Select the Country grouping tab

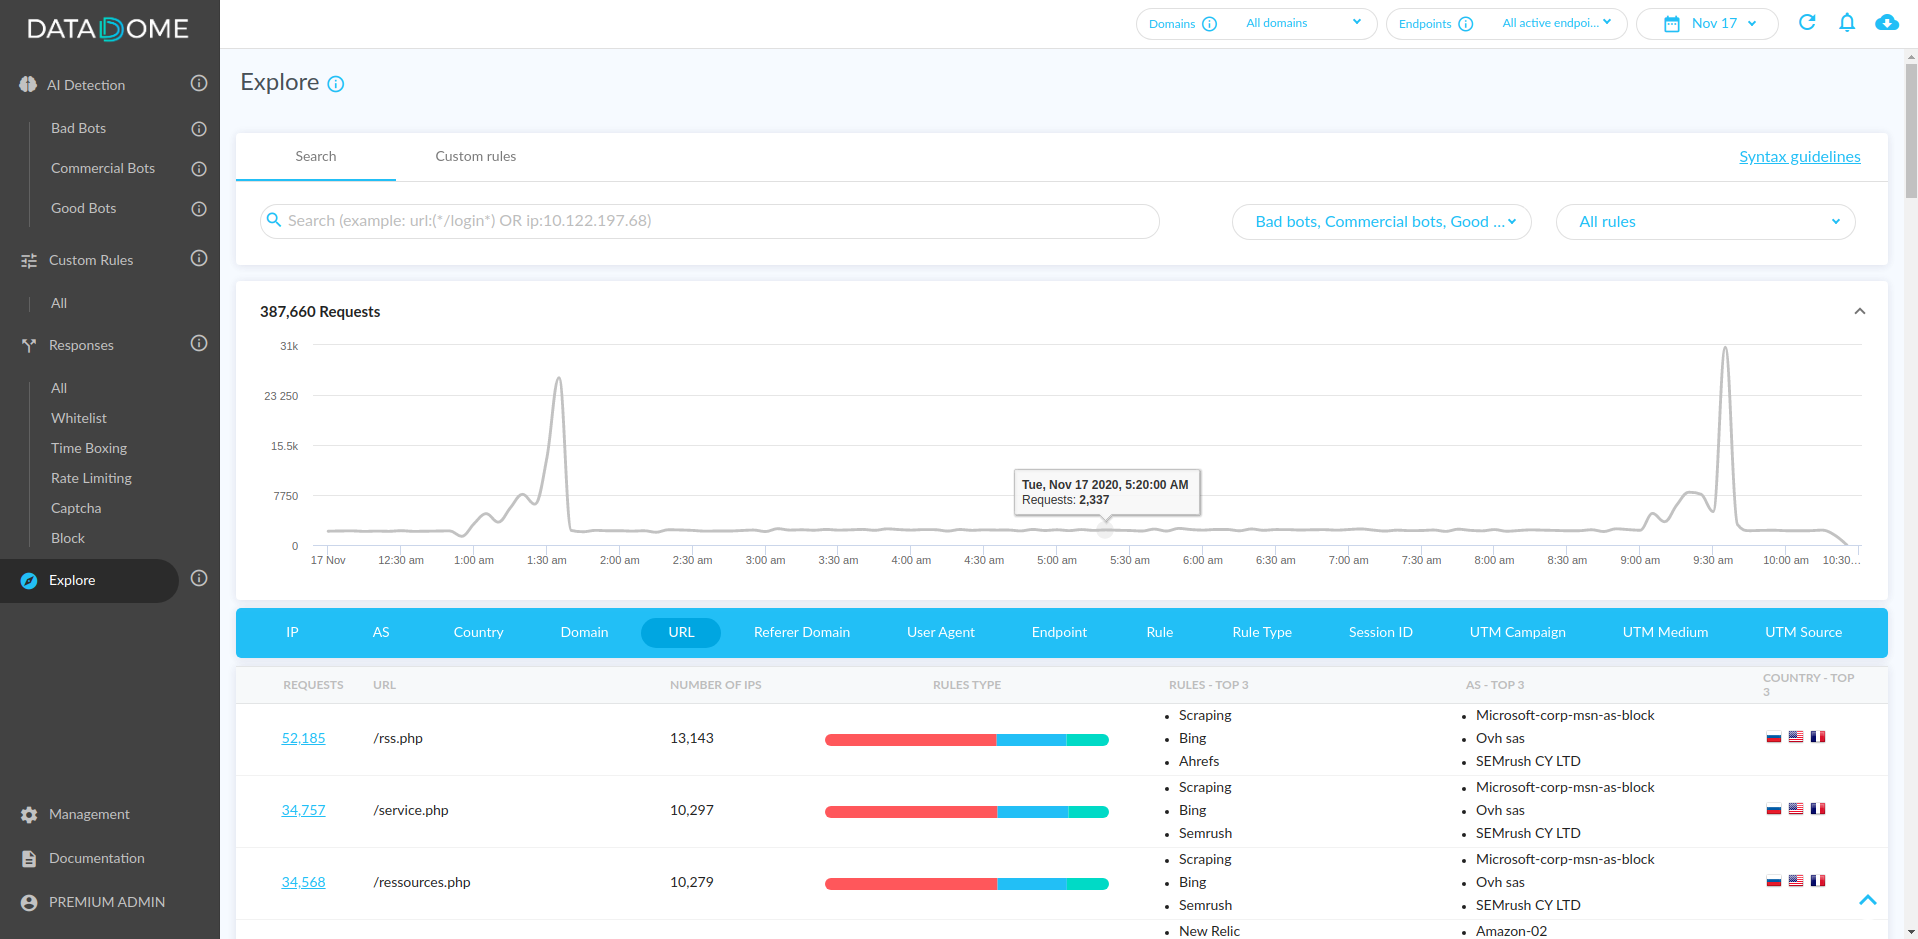pos(478,633)
